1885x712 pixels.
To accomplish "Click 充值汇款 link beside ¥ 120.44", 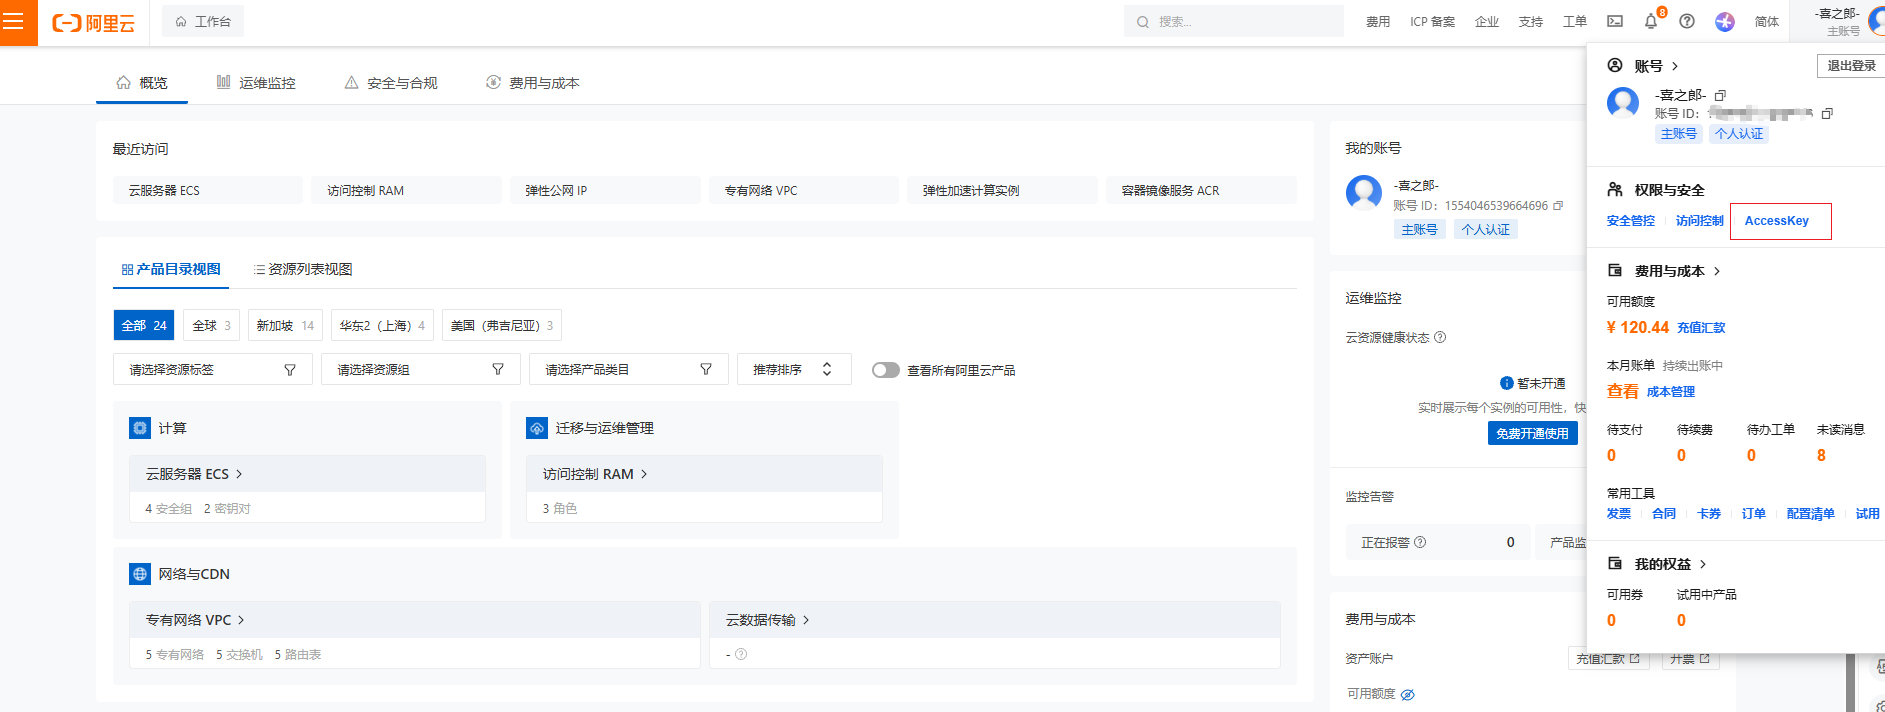I will pos(1701,328).
